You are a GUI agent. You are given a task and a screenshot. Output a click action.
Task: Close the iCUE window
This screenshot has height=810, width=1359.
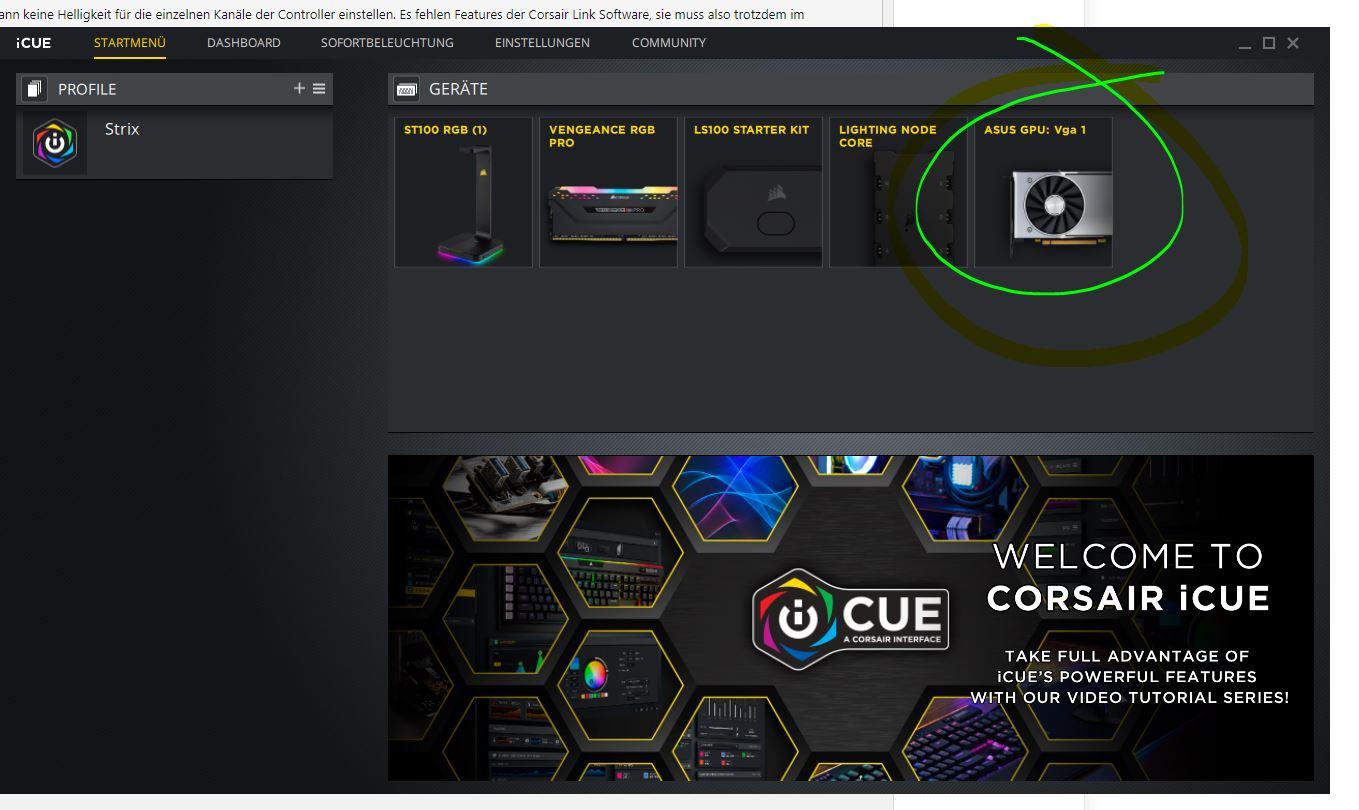click(1293, 43)
